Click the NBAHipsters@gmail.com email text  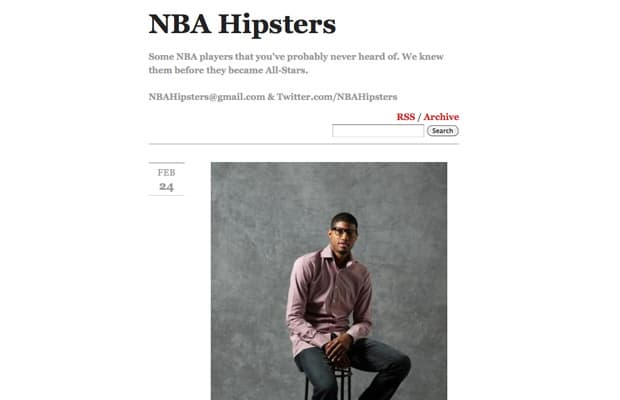207,97
